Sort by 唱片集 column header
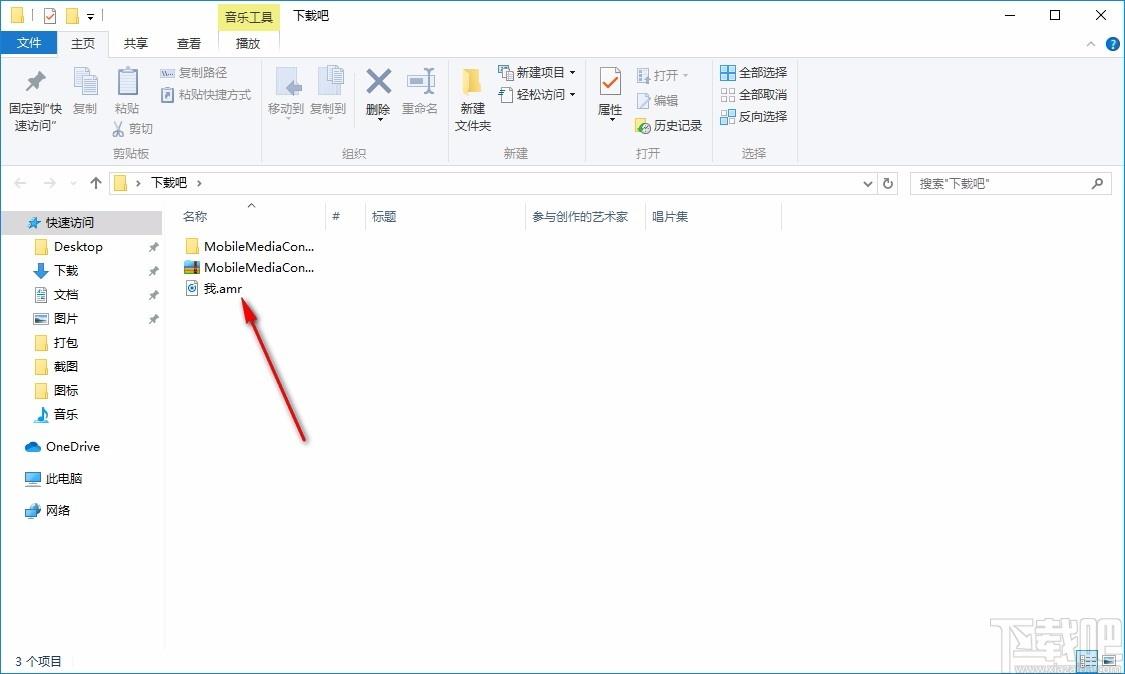The image size is (1125, 674). pos(670,216)
